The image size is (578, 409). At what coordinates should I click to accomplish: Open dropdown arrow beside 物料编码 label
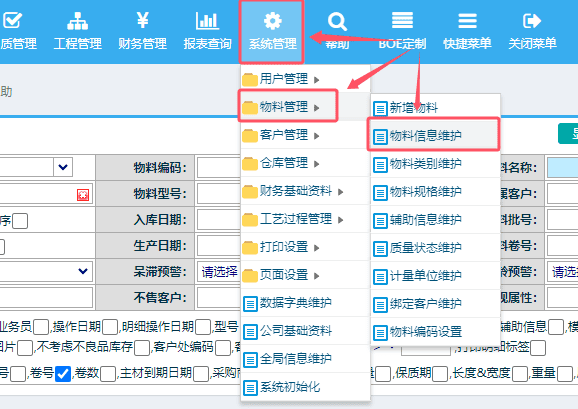(x=63, y=167)
